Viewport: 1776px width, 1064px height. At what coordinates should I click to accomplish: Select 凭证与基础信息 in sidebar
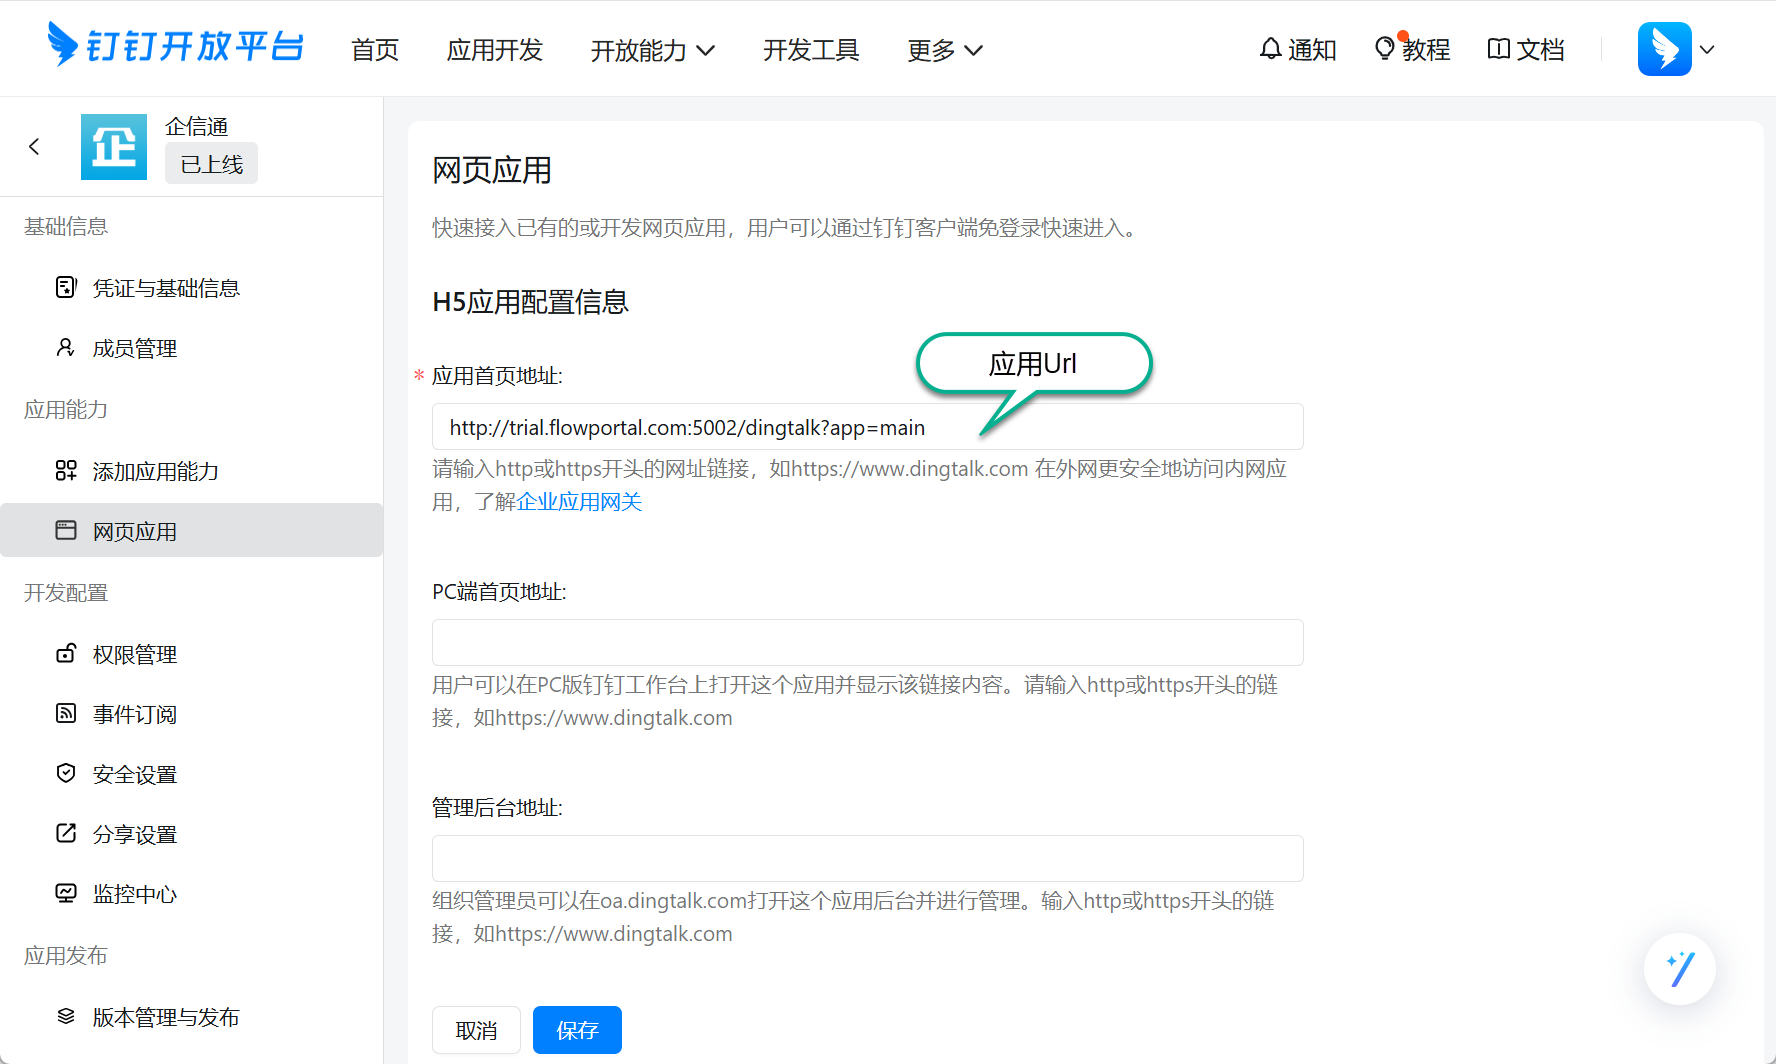point(192,288)
